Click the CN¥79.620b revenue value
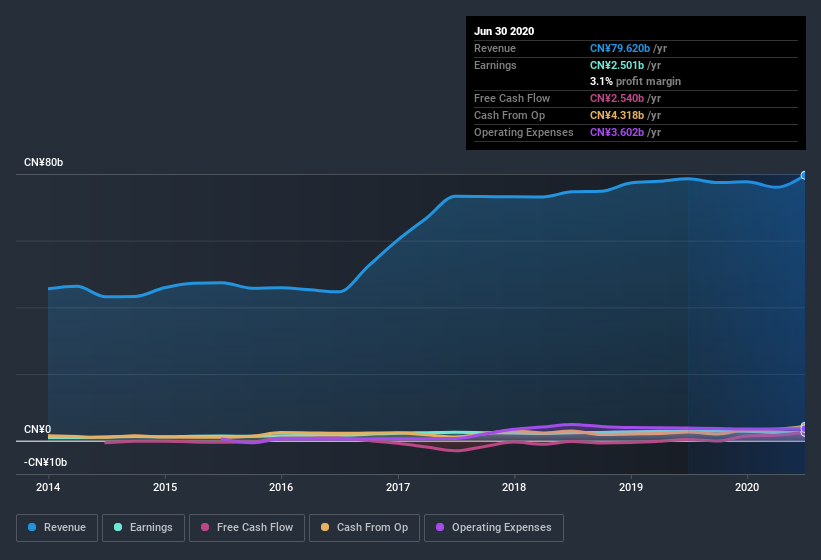 tap(620, 49)
